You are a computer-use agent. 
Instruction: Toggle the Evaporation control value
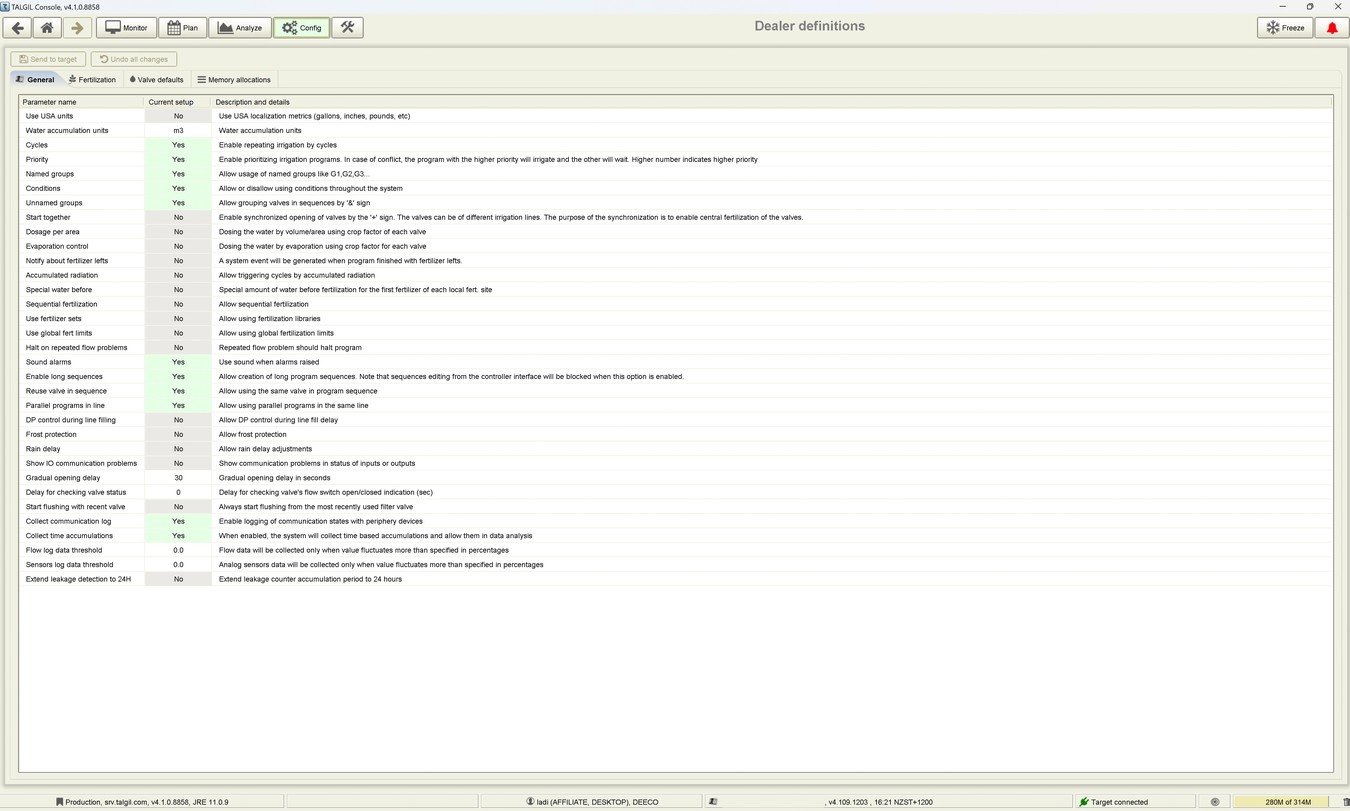point(178,246)
